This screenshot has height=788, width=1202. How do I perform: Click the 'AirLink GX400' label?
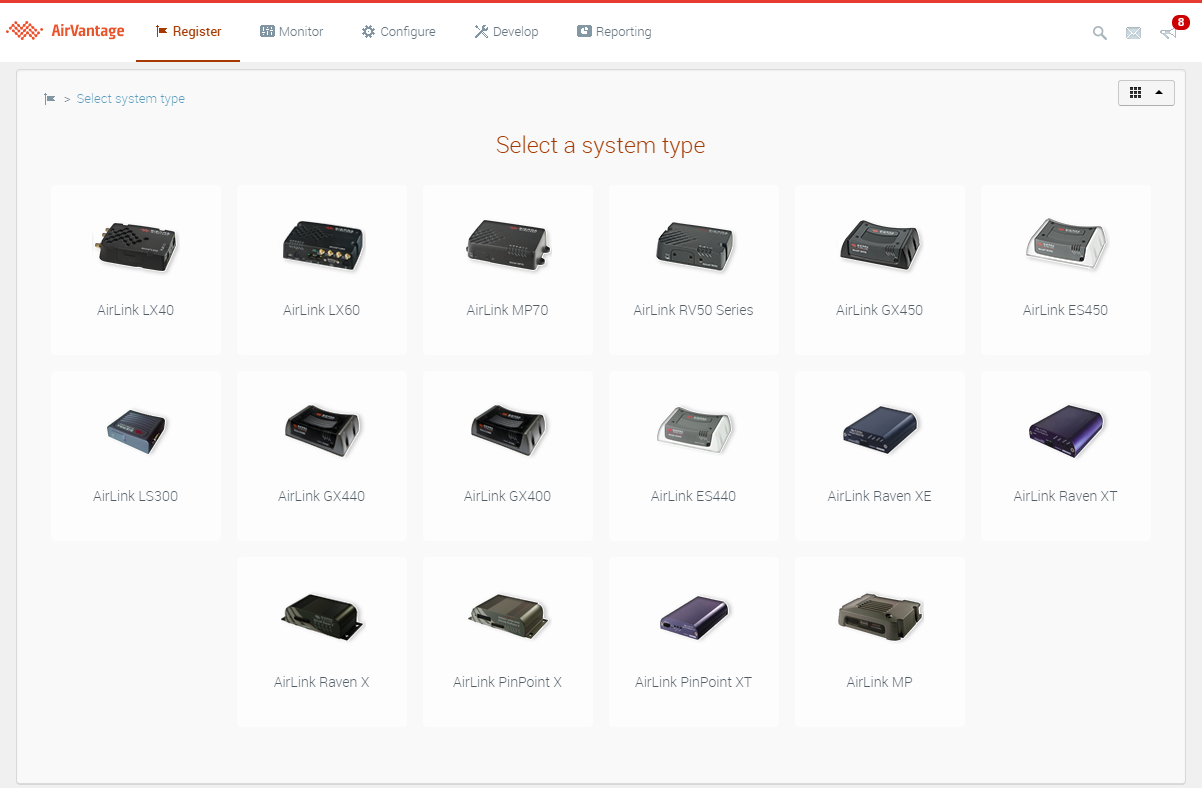[x=508, y=496]
